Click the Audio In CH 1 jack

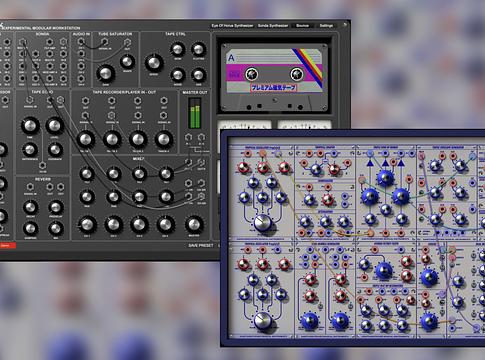point(81,42)
